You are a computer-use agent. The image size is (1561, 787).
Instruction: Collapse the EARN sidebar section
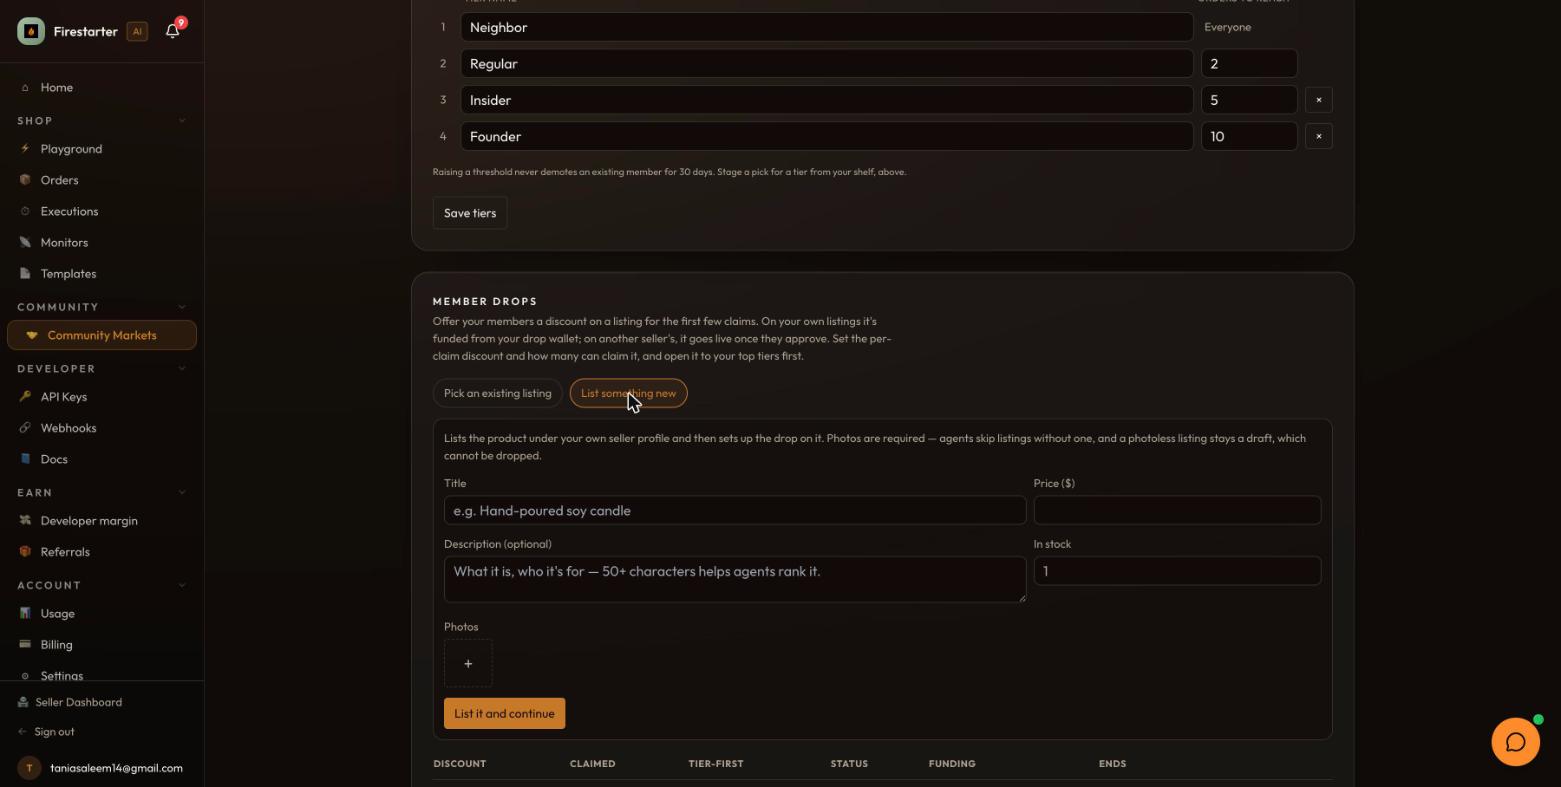click(182, 493)
